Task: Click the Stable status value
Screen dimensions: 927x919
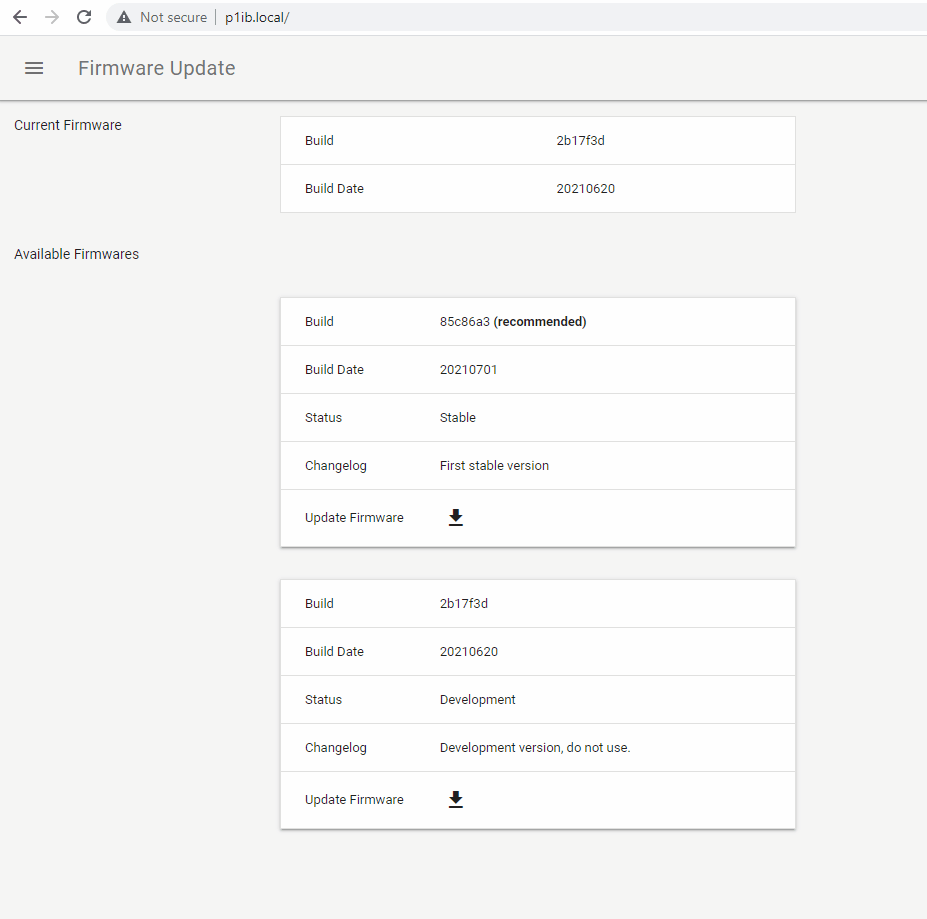Action: click(458, 418)
